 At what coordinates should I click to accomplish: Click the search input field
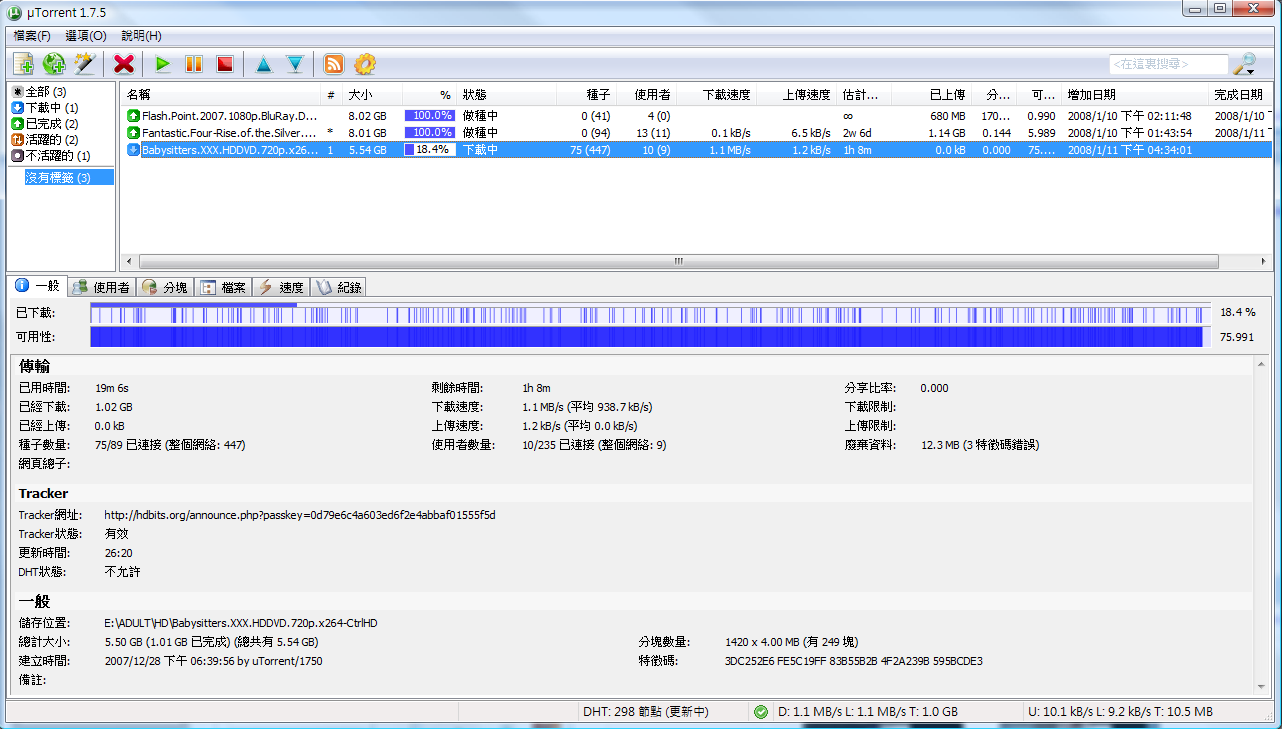pyautogui.click(x=1168, y=64)
